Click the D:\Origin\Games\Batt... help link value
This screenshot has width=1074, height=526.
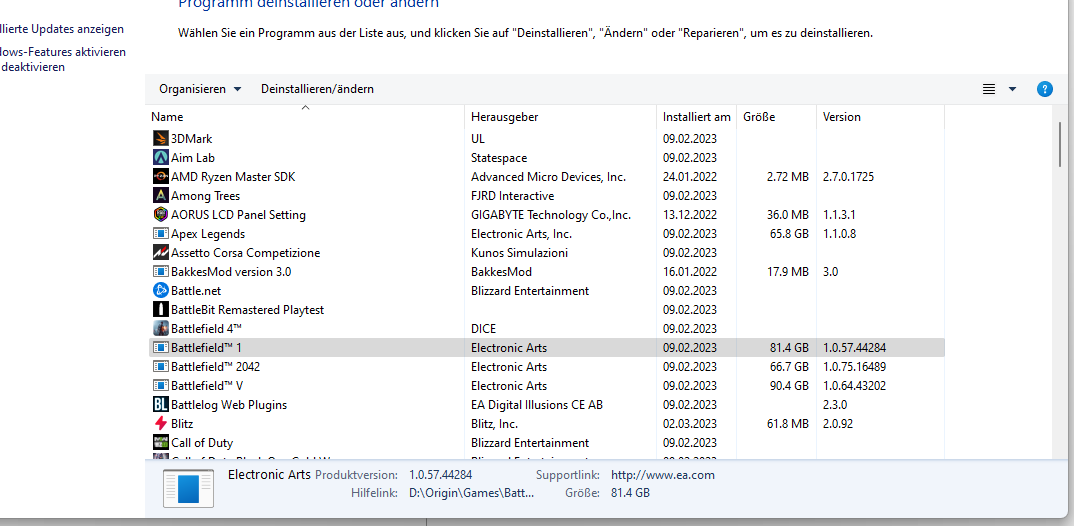pos(472,493)
